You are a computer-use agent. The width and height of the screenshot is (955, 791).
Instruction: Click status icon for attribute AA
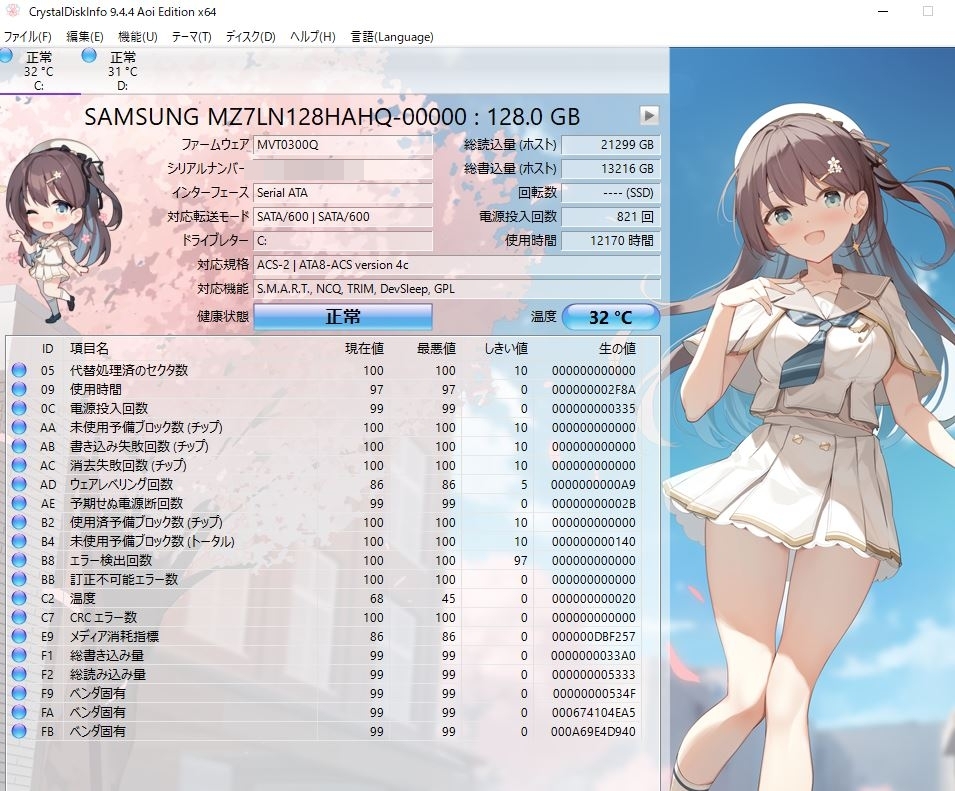pos(19,427)
